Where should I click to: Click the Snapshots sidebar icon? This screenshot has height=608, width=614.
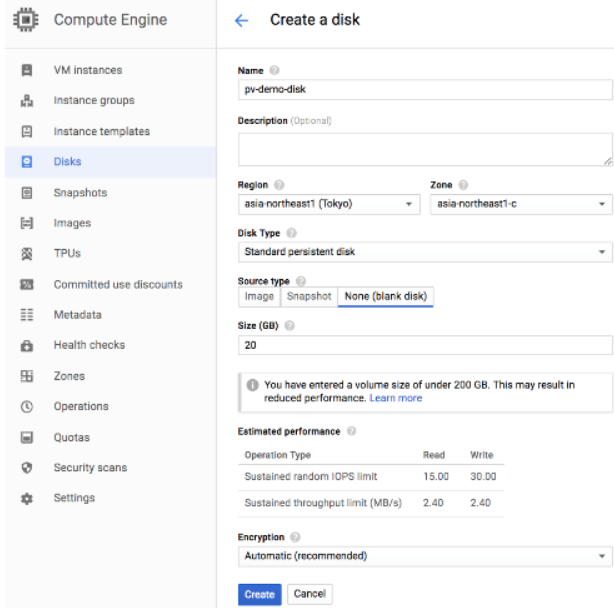28,193
